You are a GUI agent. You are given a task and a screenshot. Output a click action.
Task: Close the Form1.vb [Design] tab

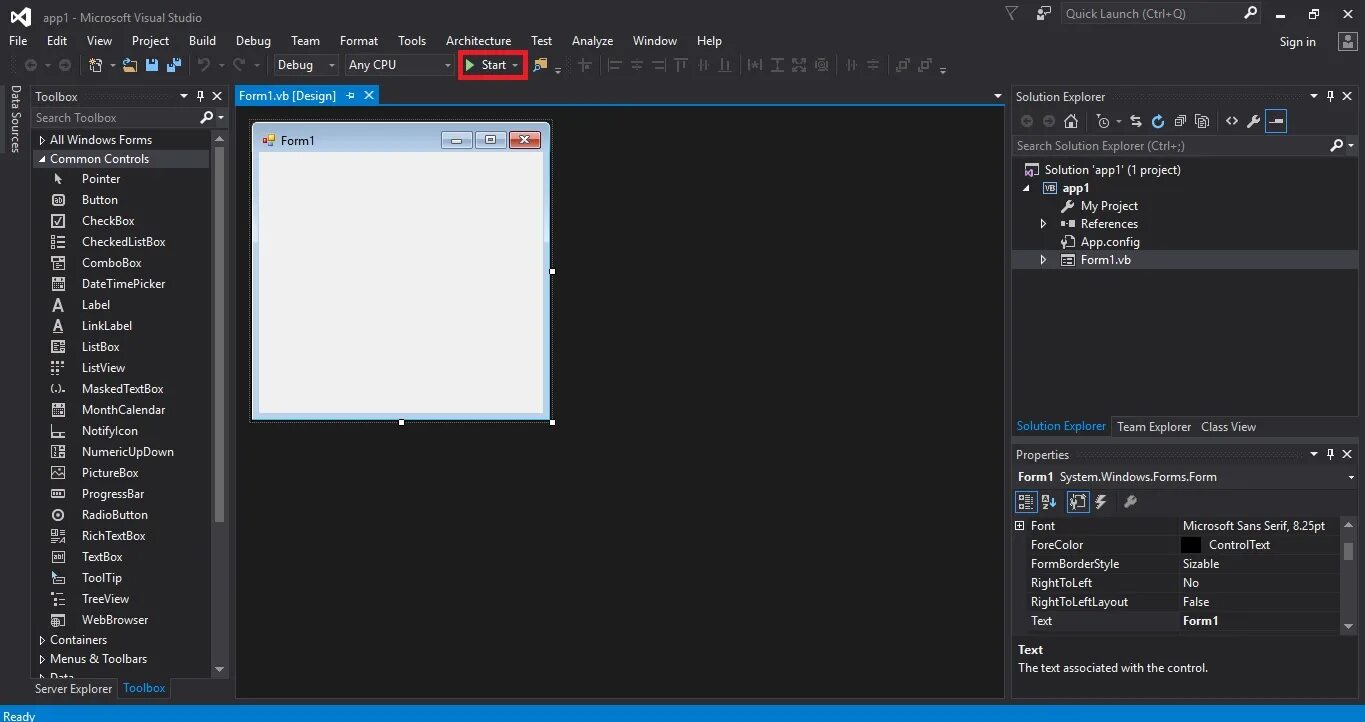click(x=369, y=96)
